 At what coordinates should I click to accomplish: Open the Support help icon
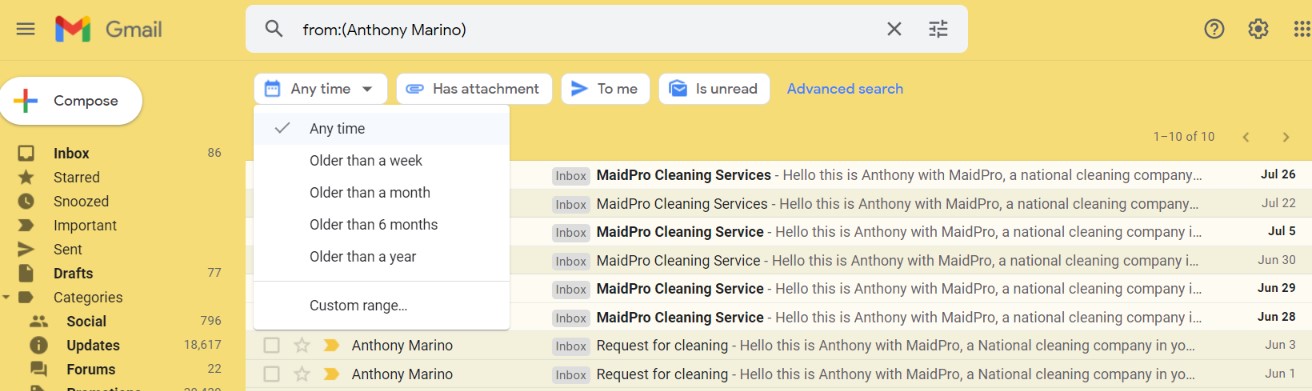(1214, 29)
